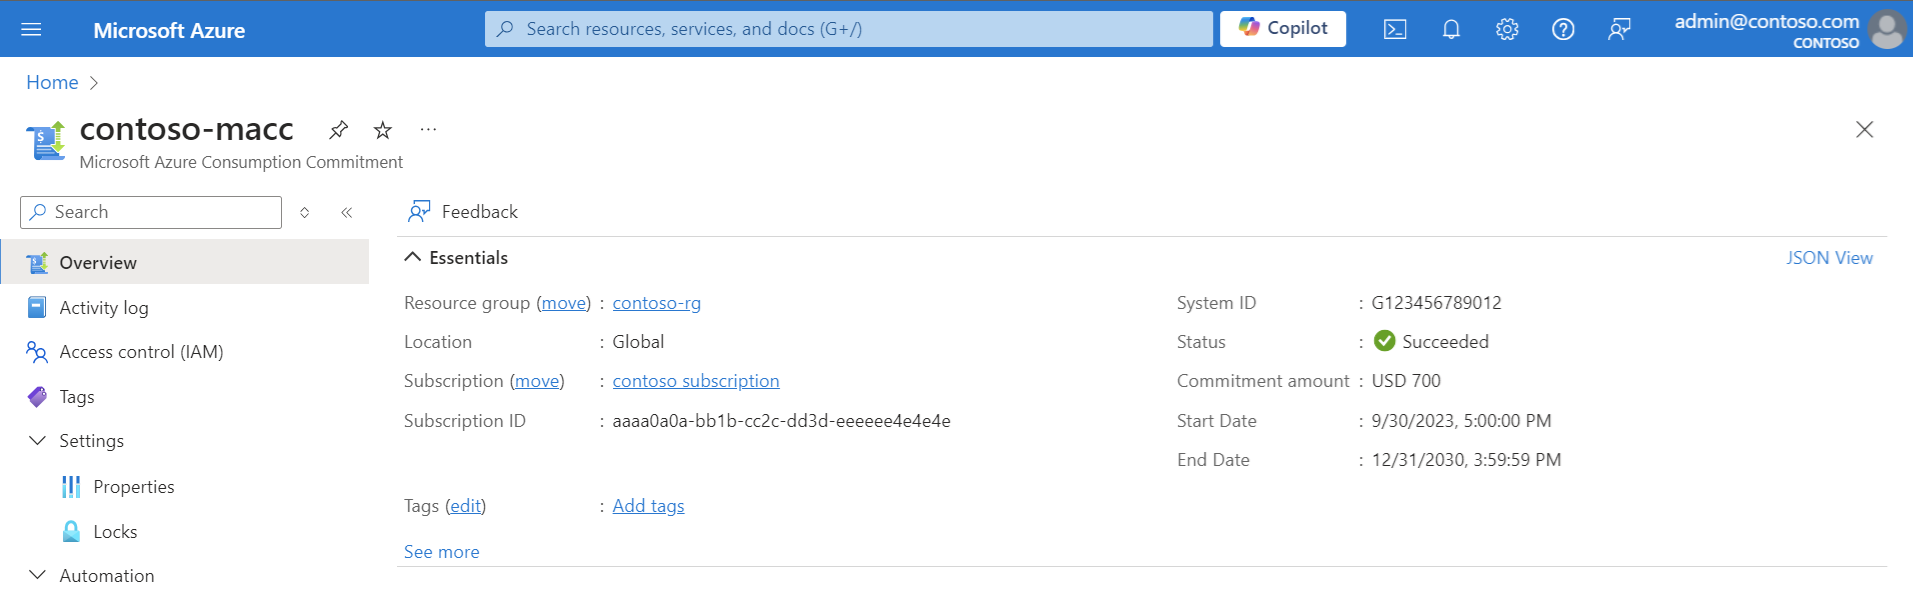Click the contoso-macc resource icon
The width and height of the screenshot is (1913, 603).
46,141
